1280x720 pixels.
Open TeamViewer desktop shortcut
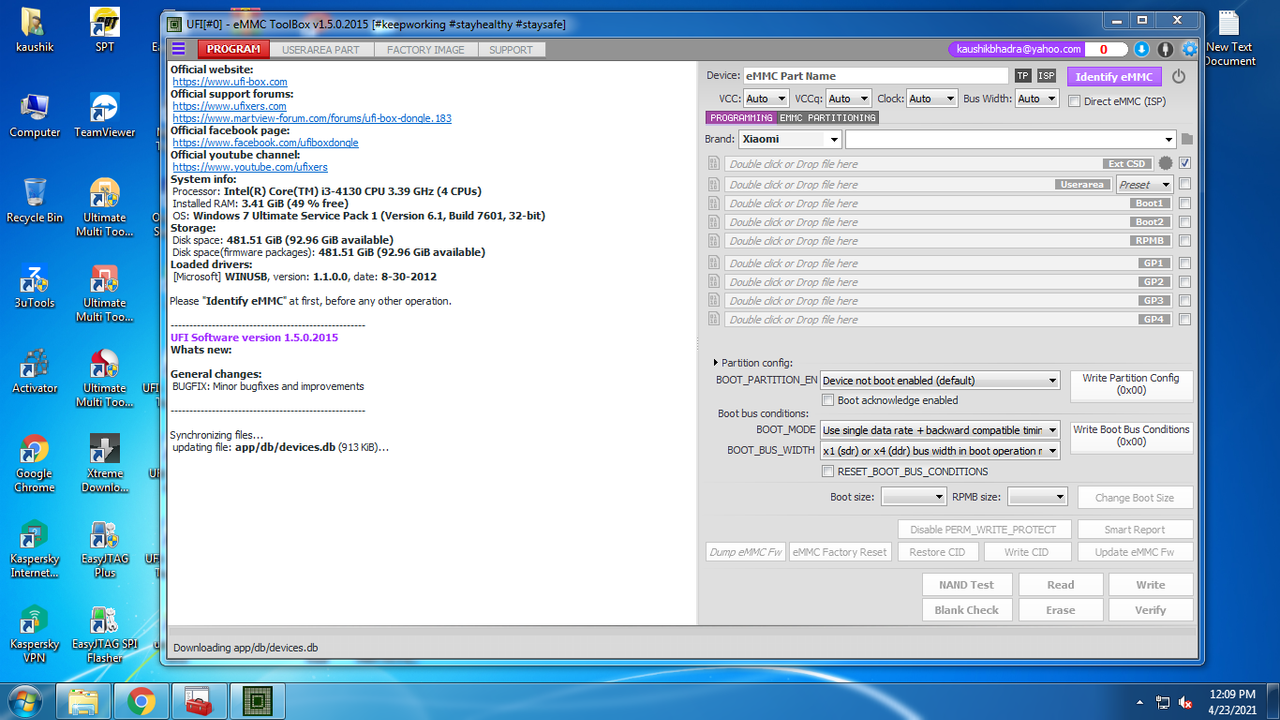(104, 115)
